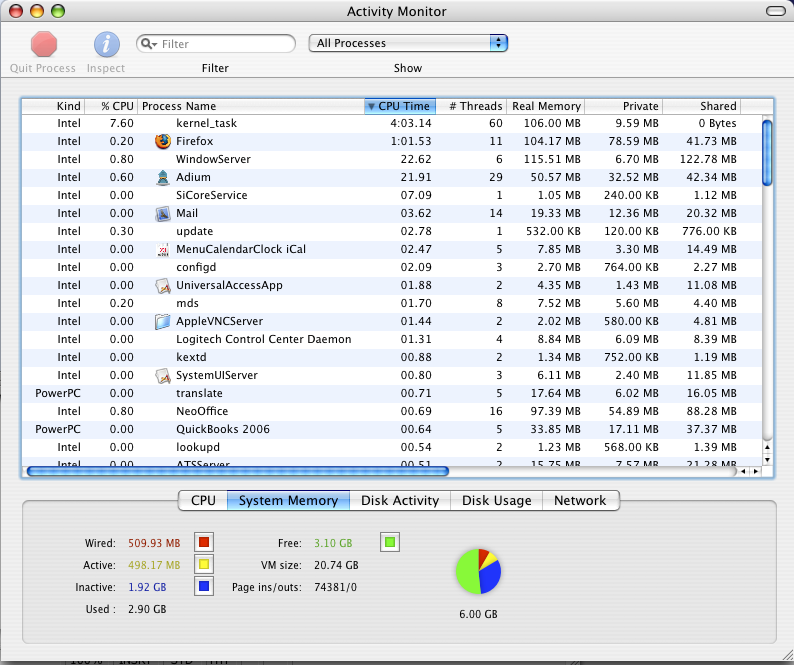Sort by the # Threads column header
The image size is (794, 665).
click(471, 106)
